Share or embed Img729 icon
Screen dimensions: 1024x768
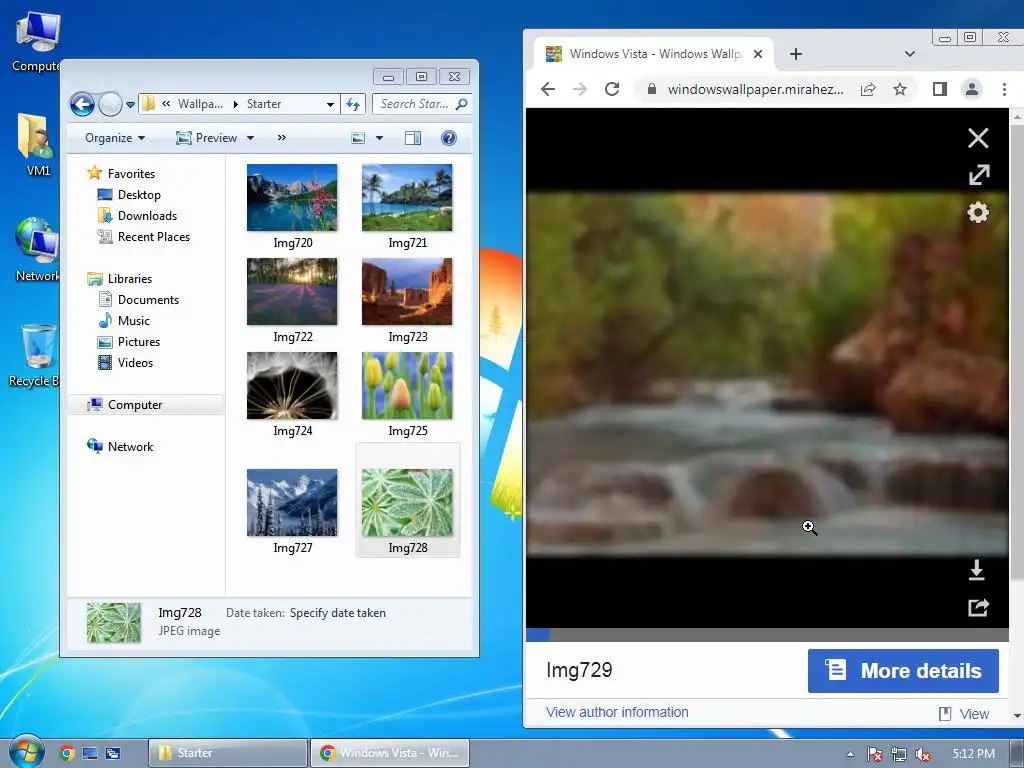(x=978, y=607)
